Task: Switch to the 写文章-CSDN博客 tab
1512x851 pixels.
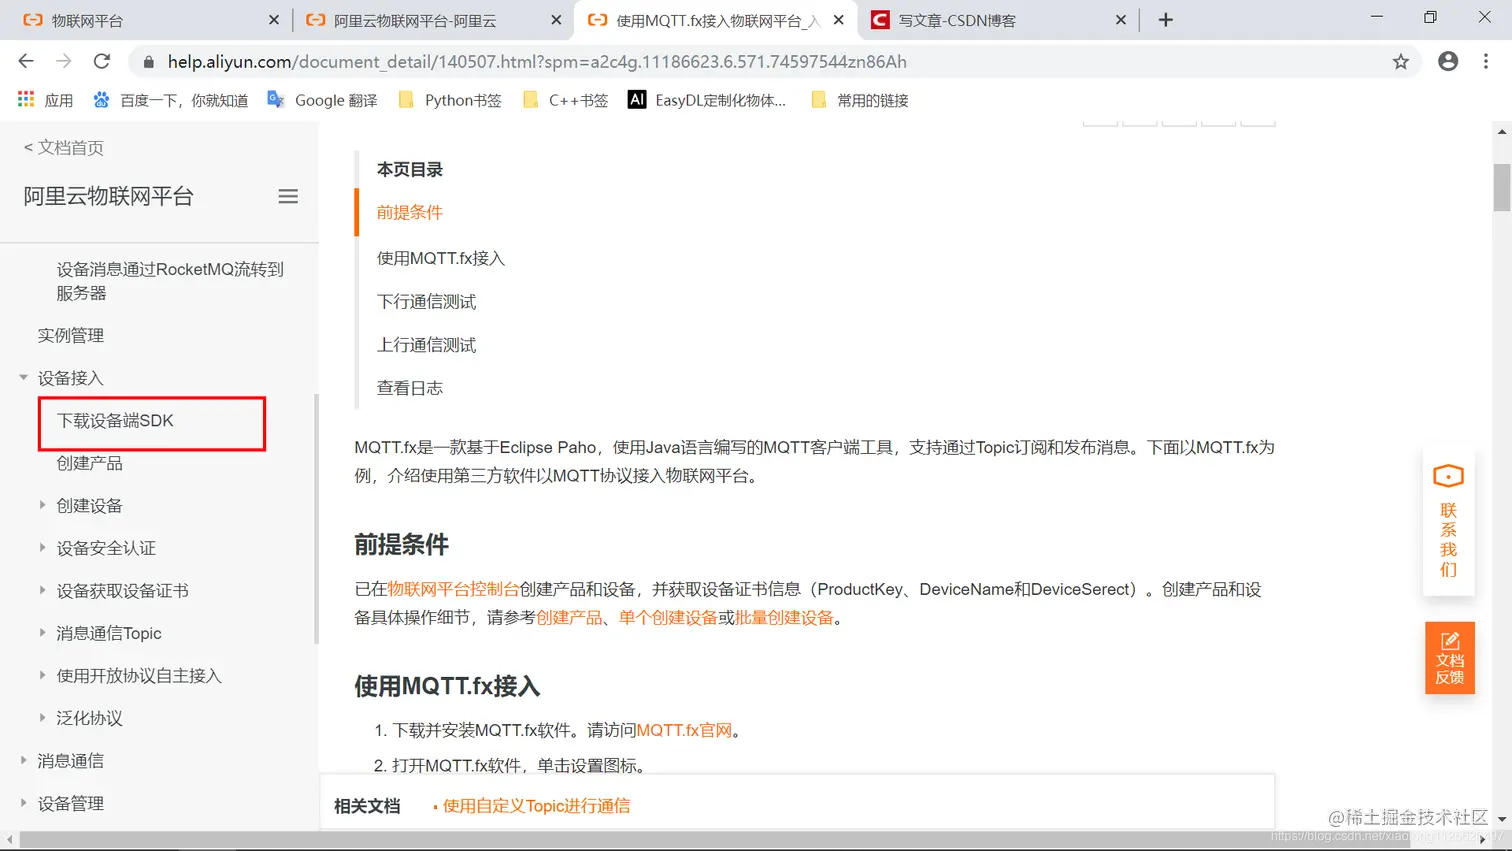Action: click(x=1000, y=20)
